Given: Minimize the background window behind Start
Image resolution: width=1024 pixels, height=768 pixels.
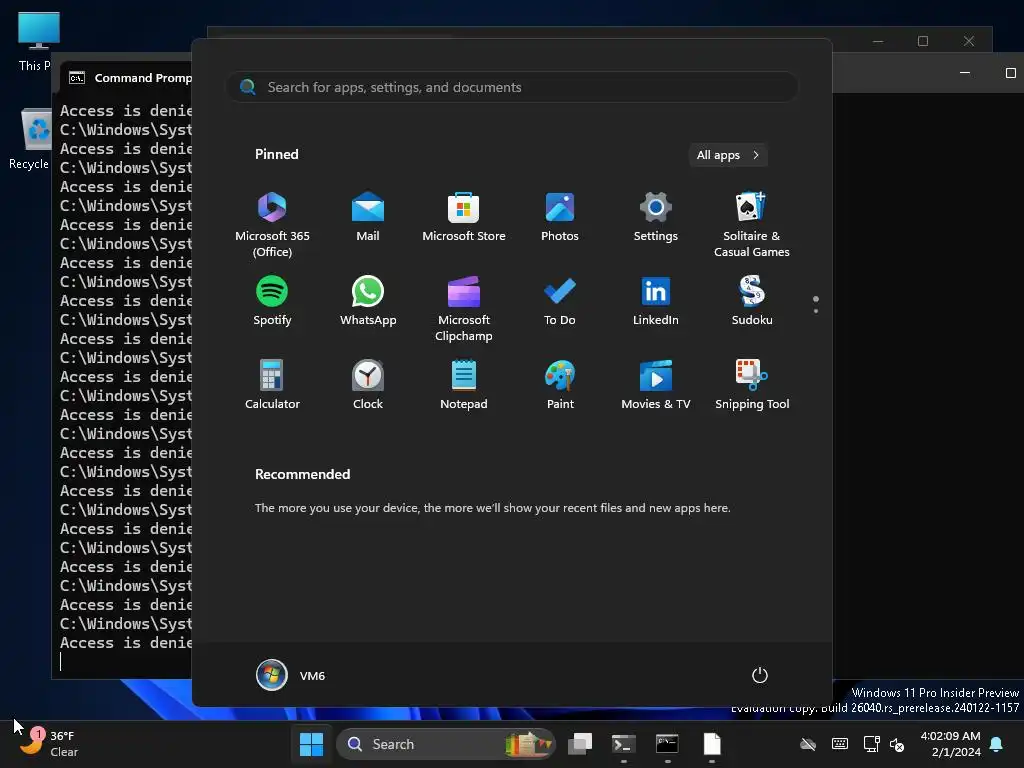Looking at the screenshot, I should coord(878,41).
